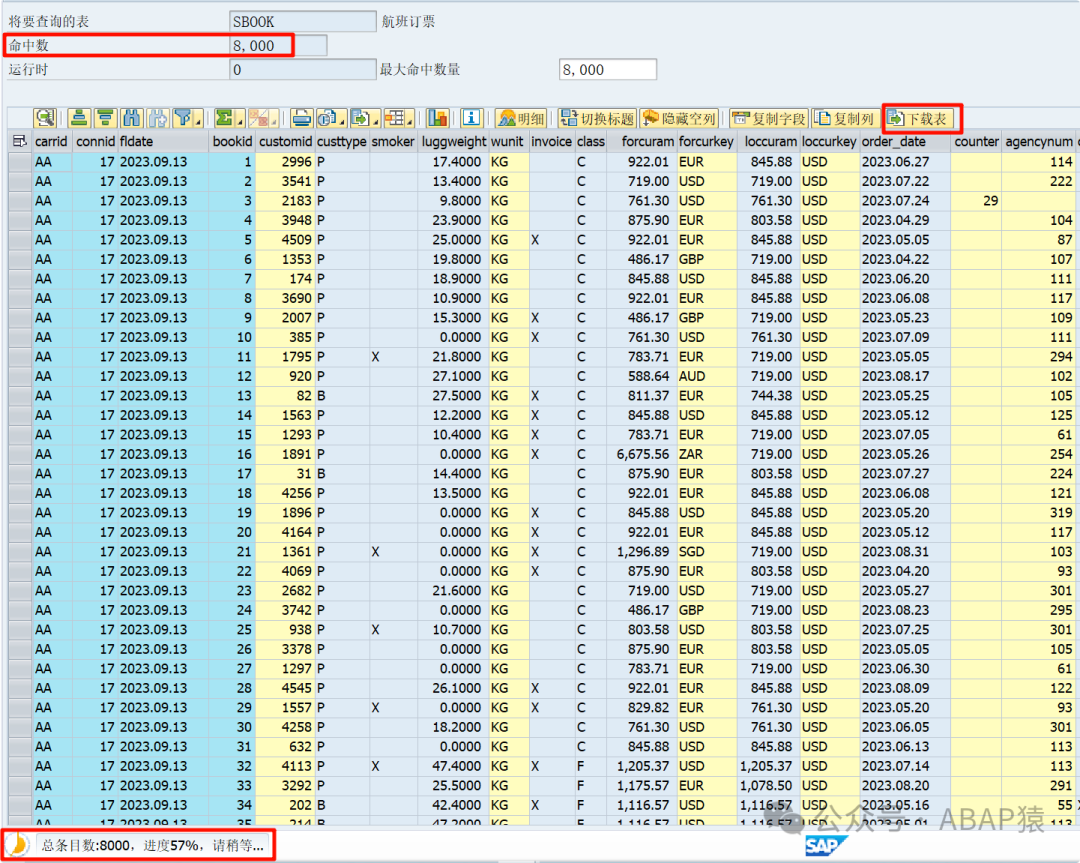Viewport: 1080px width, 863px height.
Task: Click the Subtotals icon
Action: pyautogui.click(x=259, y=118)
